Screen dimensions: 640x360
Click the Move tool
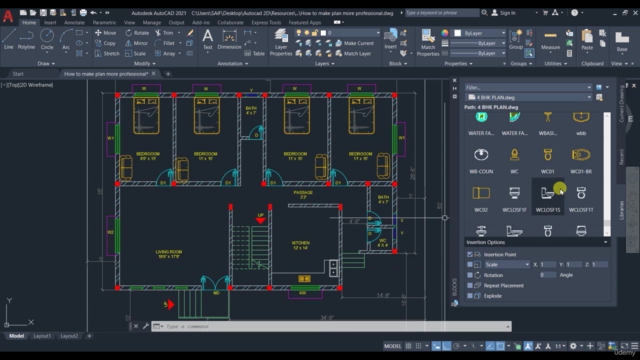click(x=105, y=33)
